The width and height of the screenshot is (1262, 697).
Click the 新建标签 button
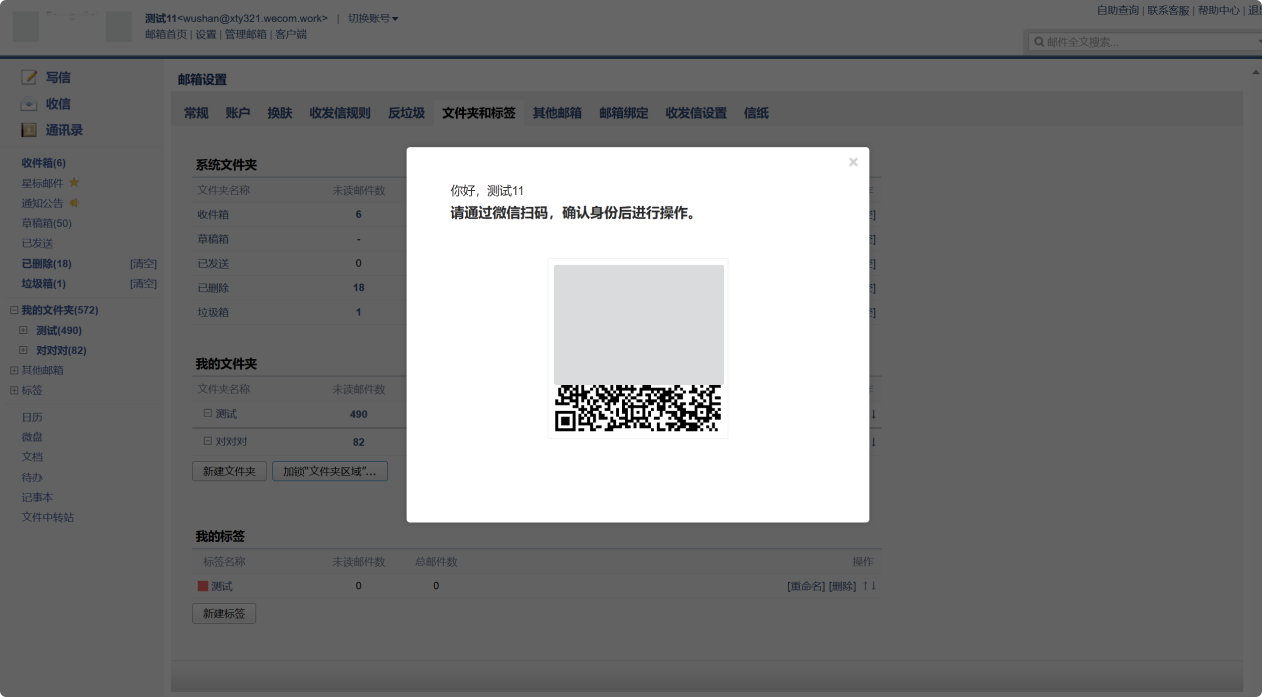point(224,613)
